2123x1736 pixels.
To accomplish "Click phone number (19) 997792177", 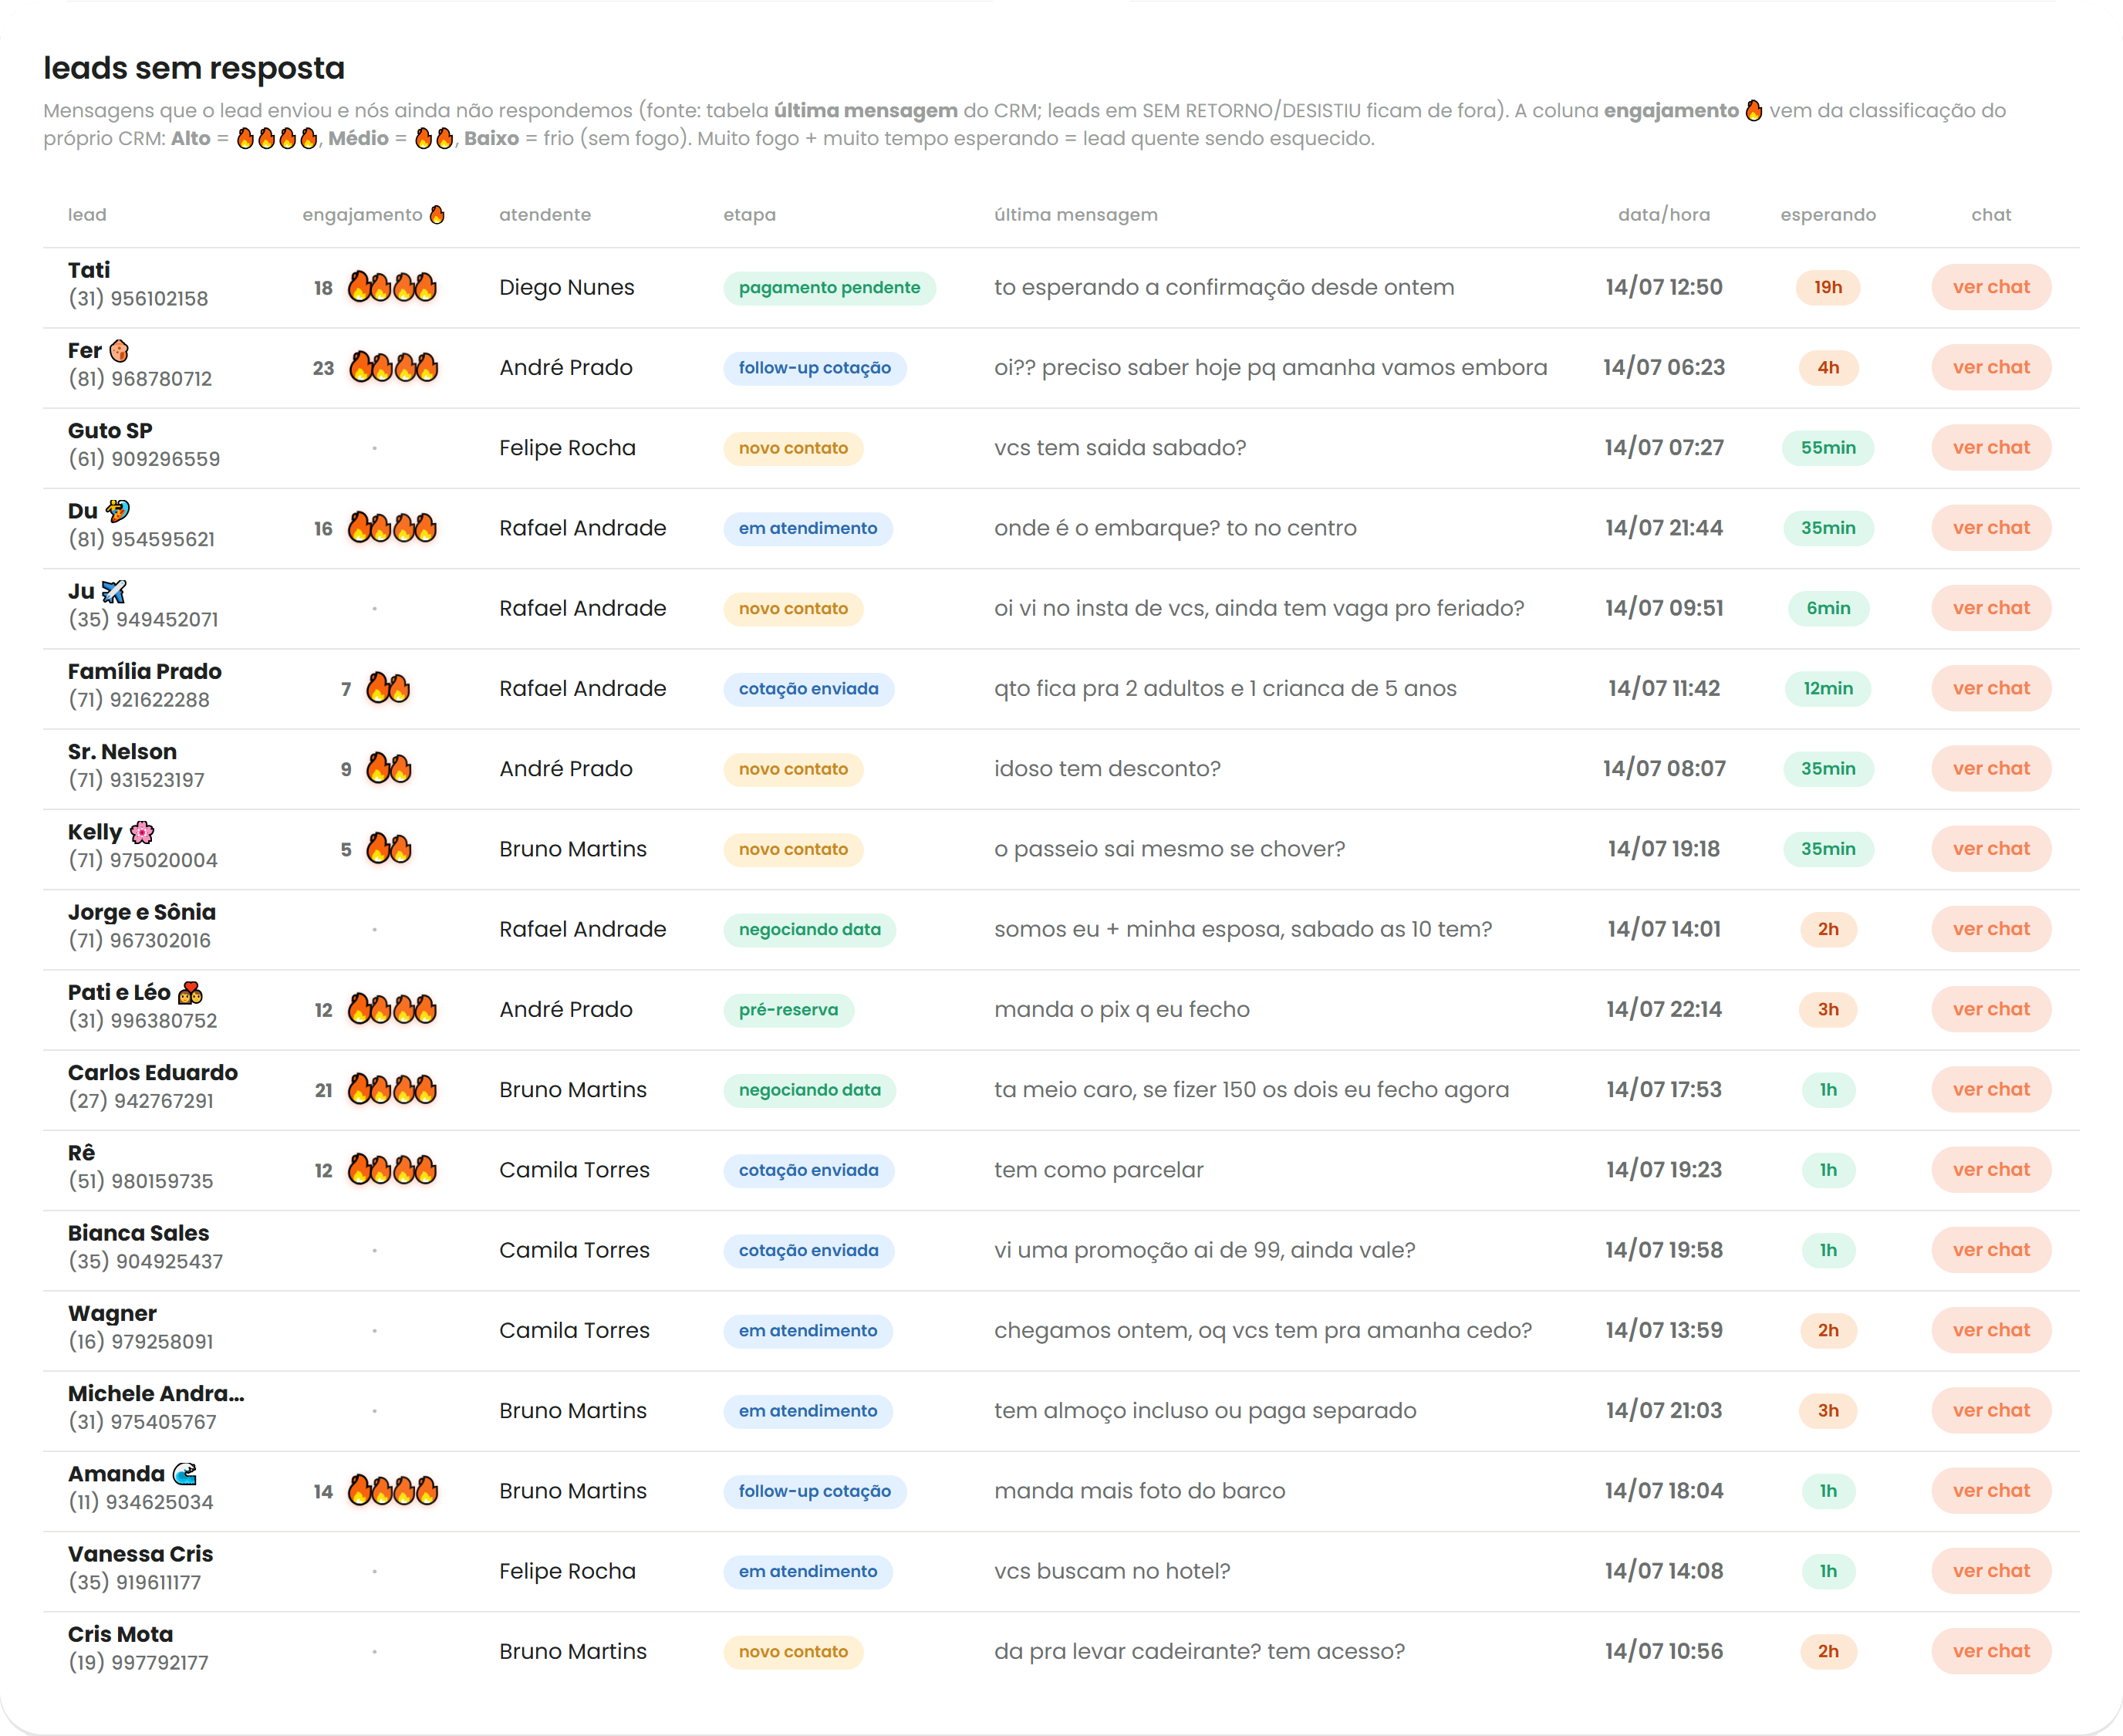I will [138, 1663].
